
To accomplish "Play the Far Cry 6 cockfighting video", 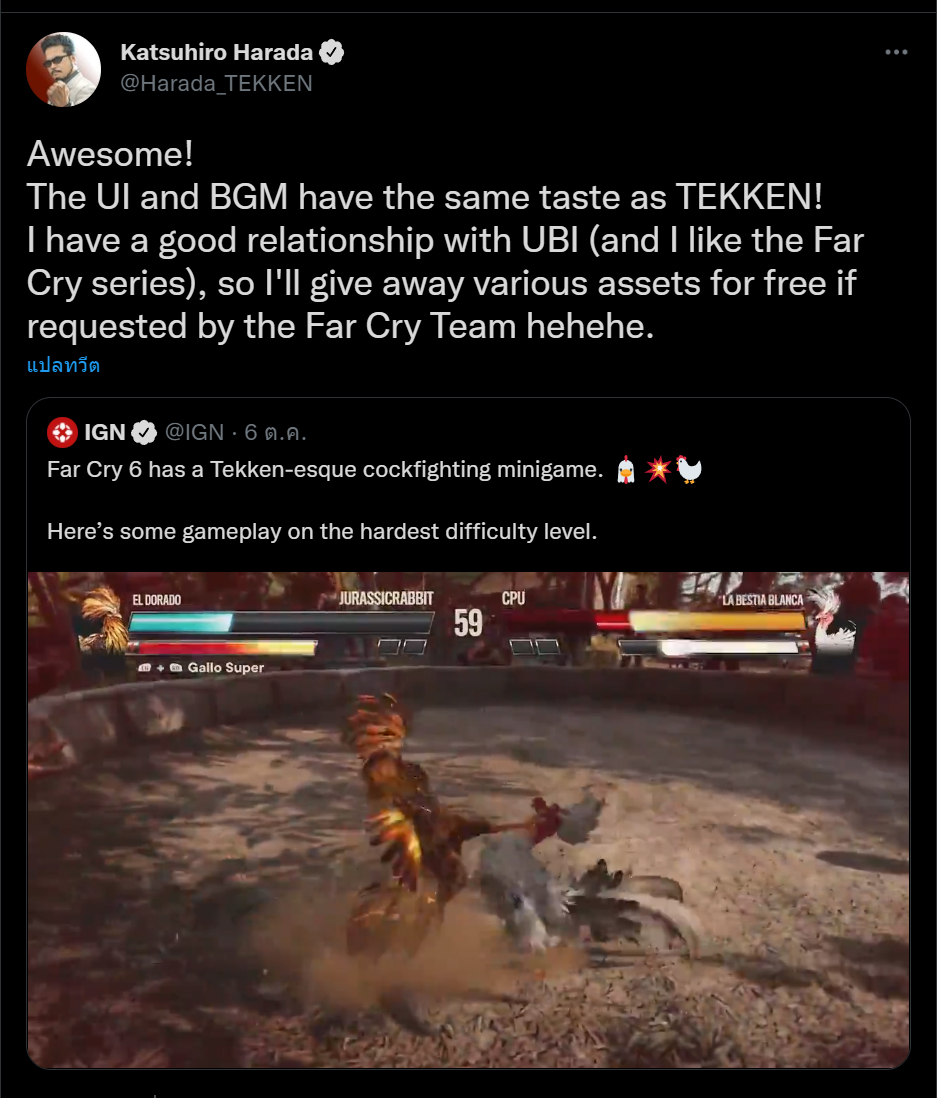I will 468,820.
